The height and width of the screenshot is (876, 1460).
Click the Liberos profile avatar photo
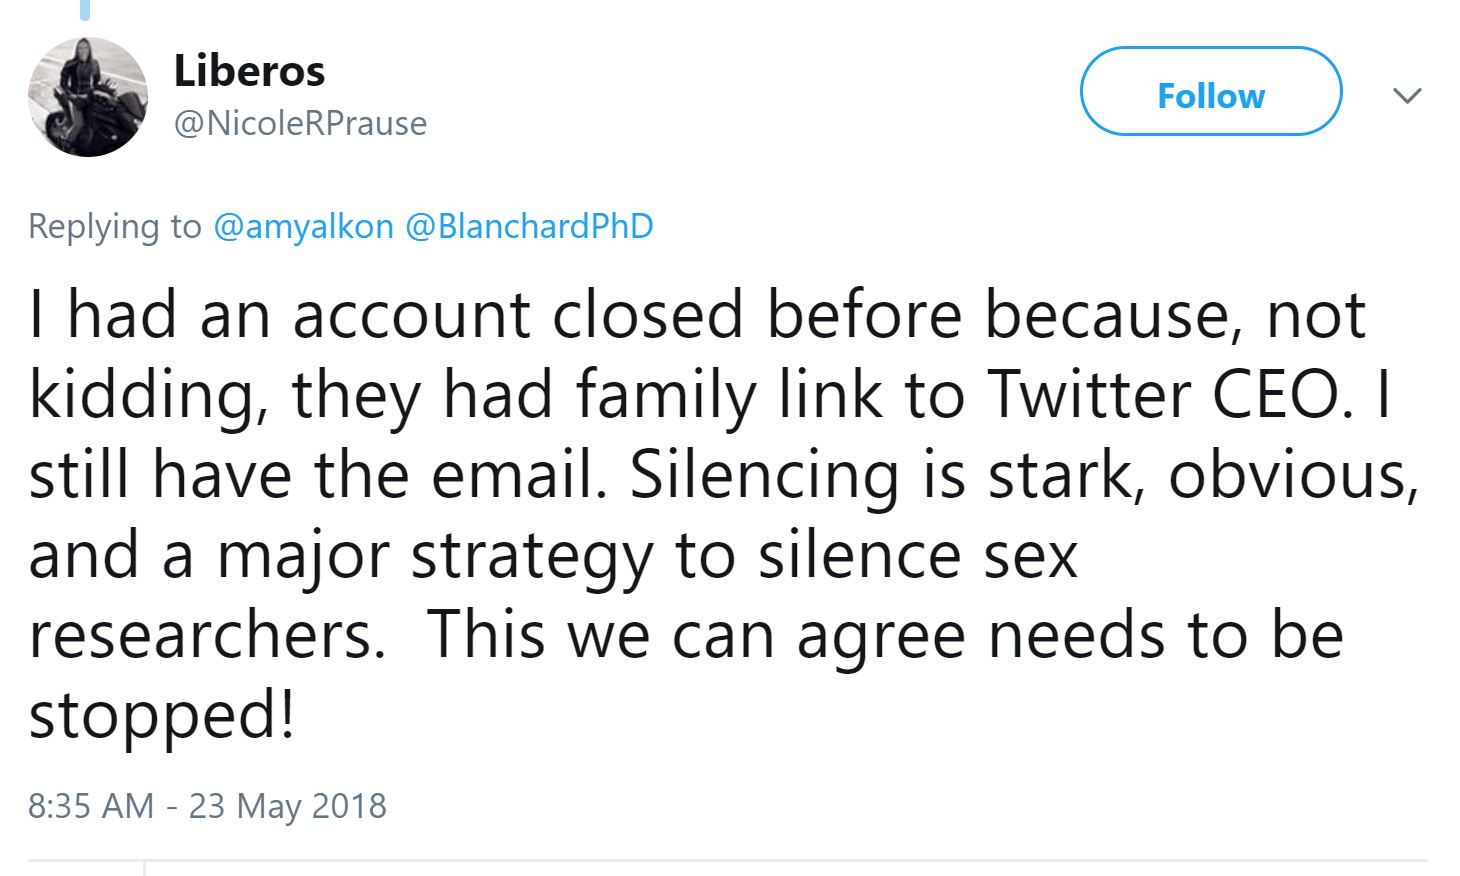tap(87, 96)
